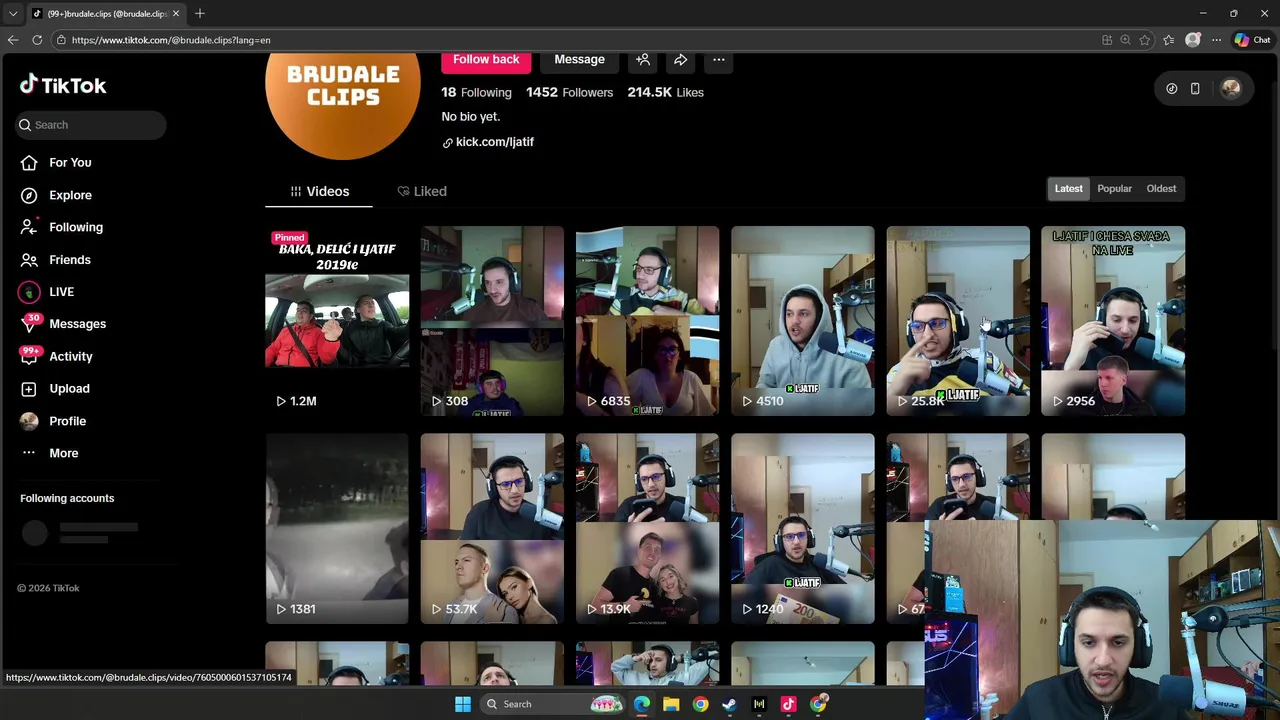Screen dimensions: 1280x720
Task: Click the TikTok sidebar search field
Action: (91, 125)
